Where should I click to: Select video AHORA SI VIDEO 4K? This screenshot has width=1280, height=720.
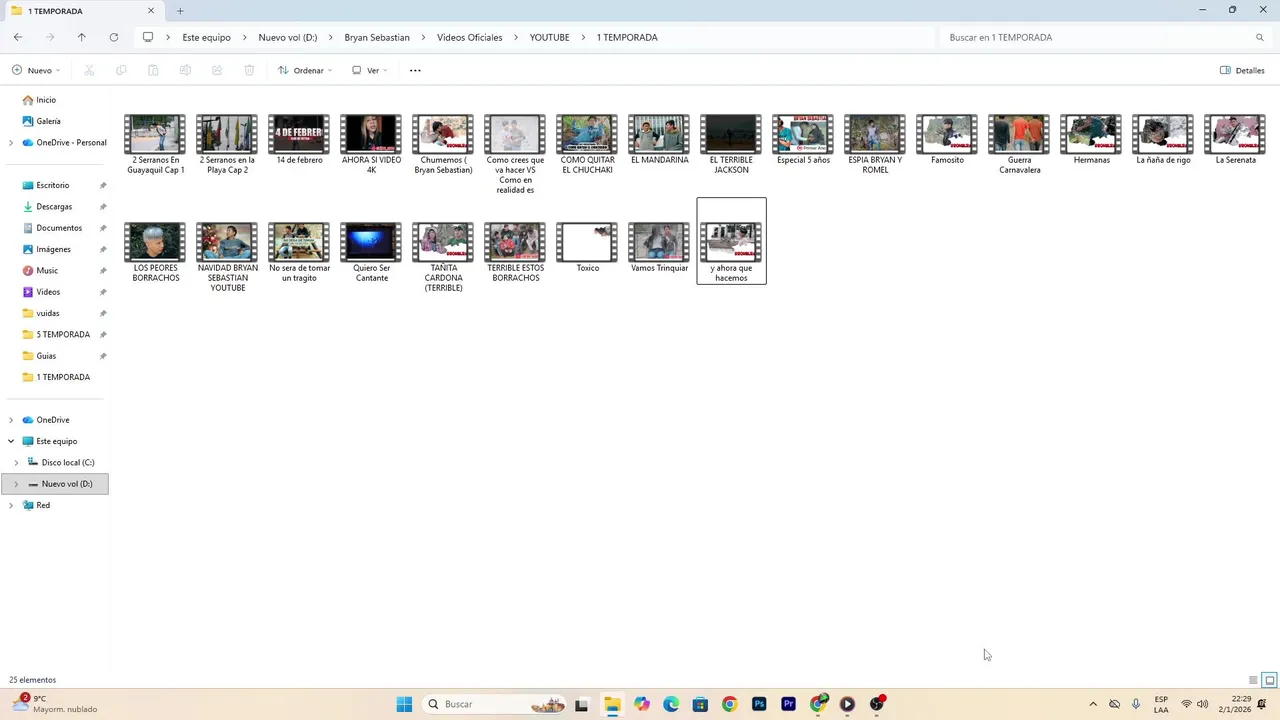click(371, 144)
